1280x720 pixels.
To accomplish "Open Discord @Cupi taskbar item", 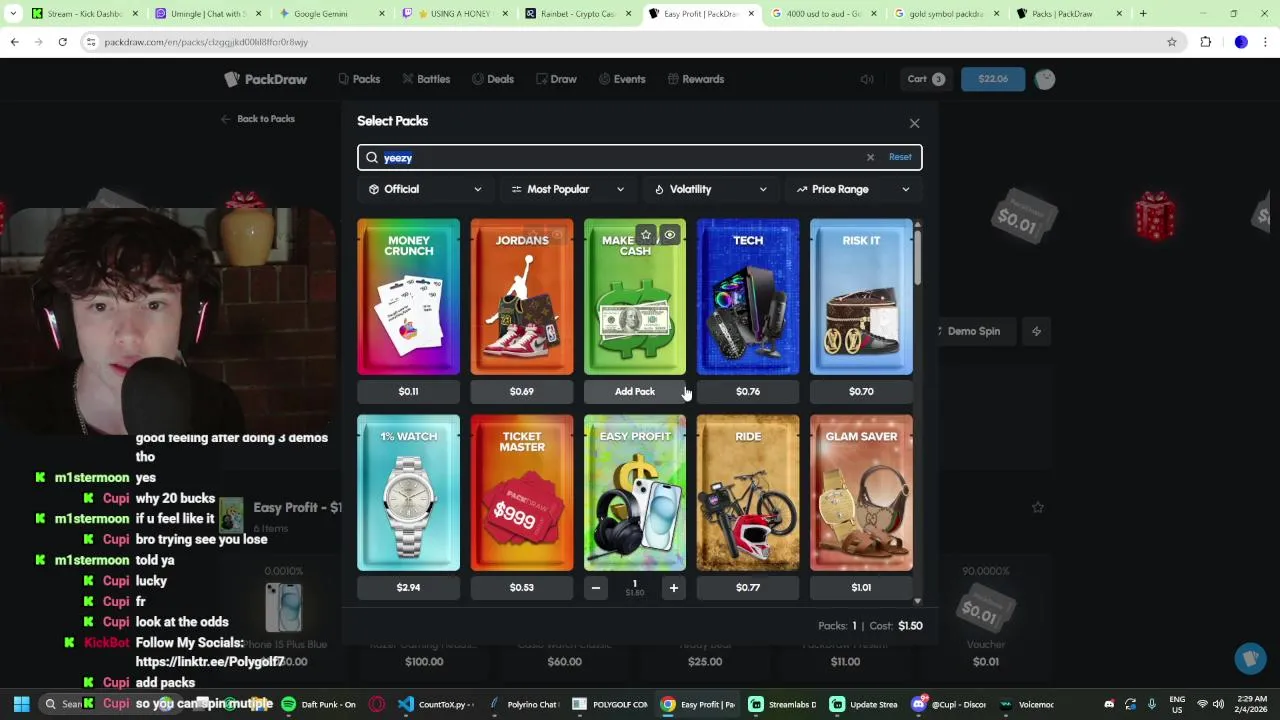I will coord(949,704).
